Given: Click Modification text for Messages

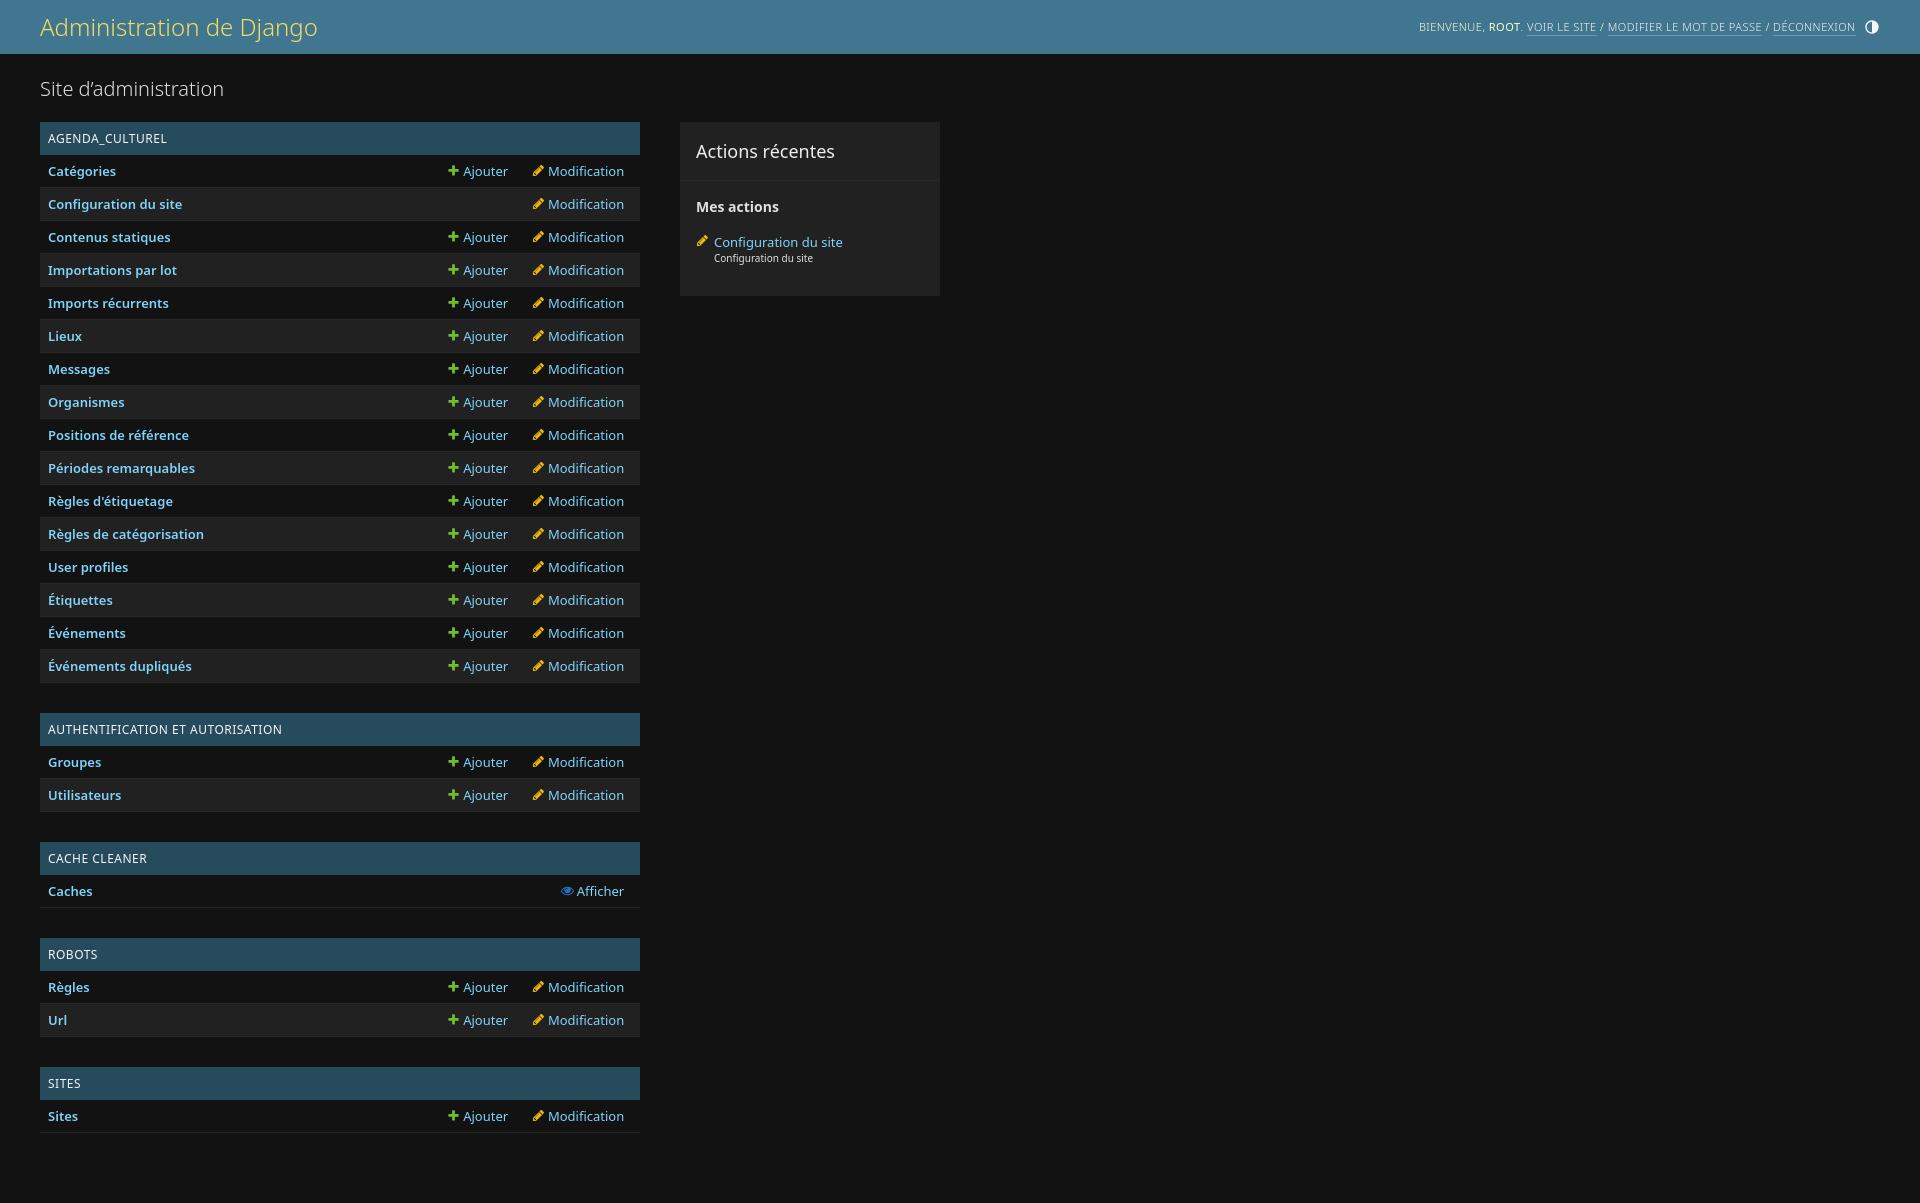Looking at the screenshot, I should 586,370.
